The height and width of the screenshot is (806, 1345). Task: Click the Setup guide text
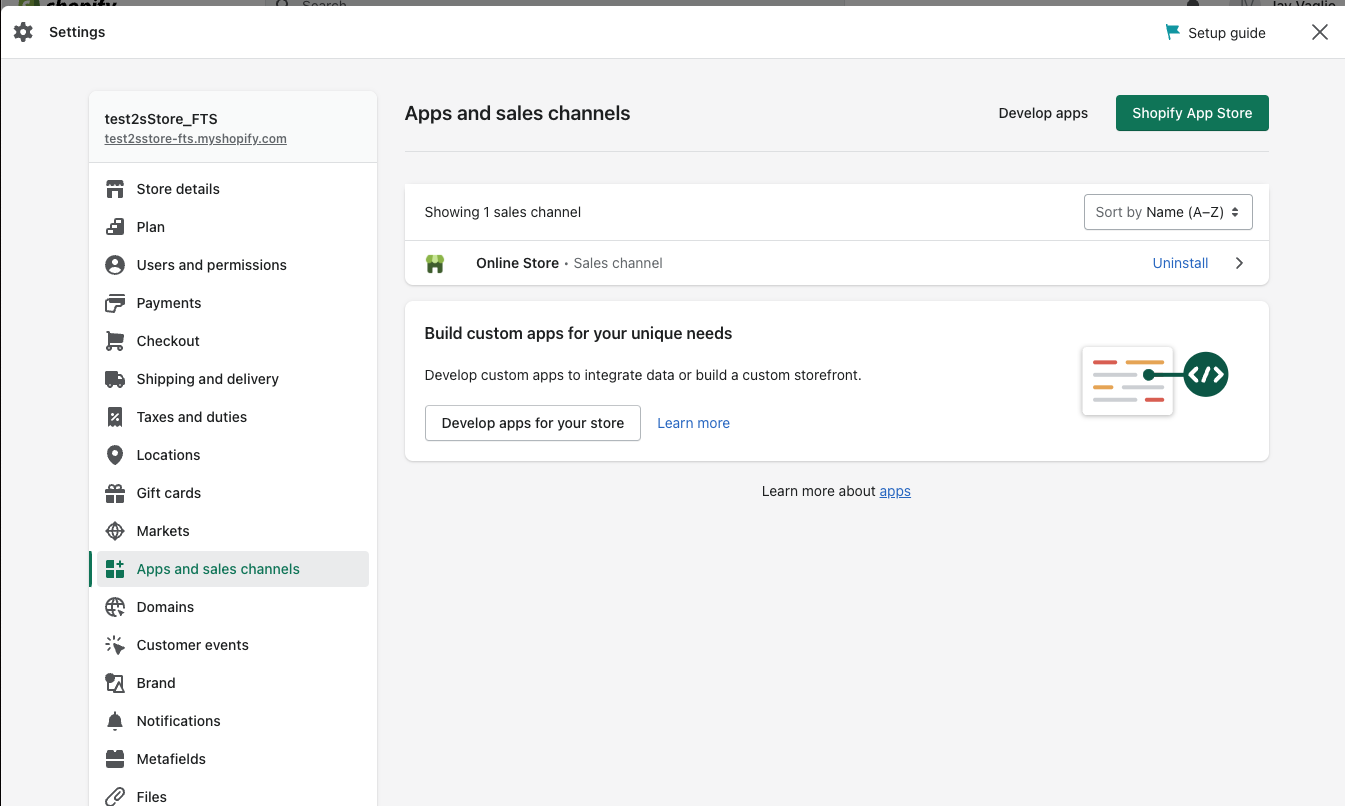(1227, 33)
